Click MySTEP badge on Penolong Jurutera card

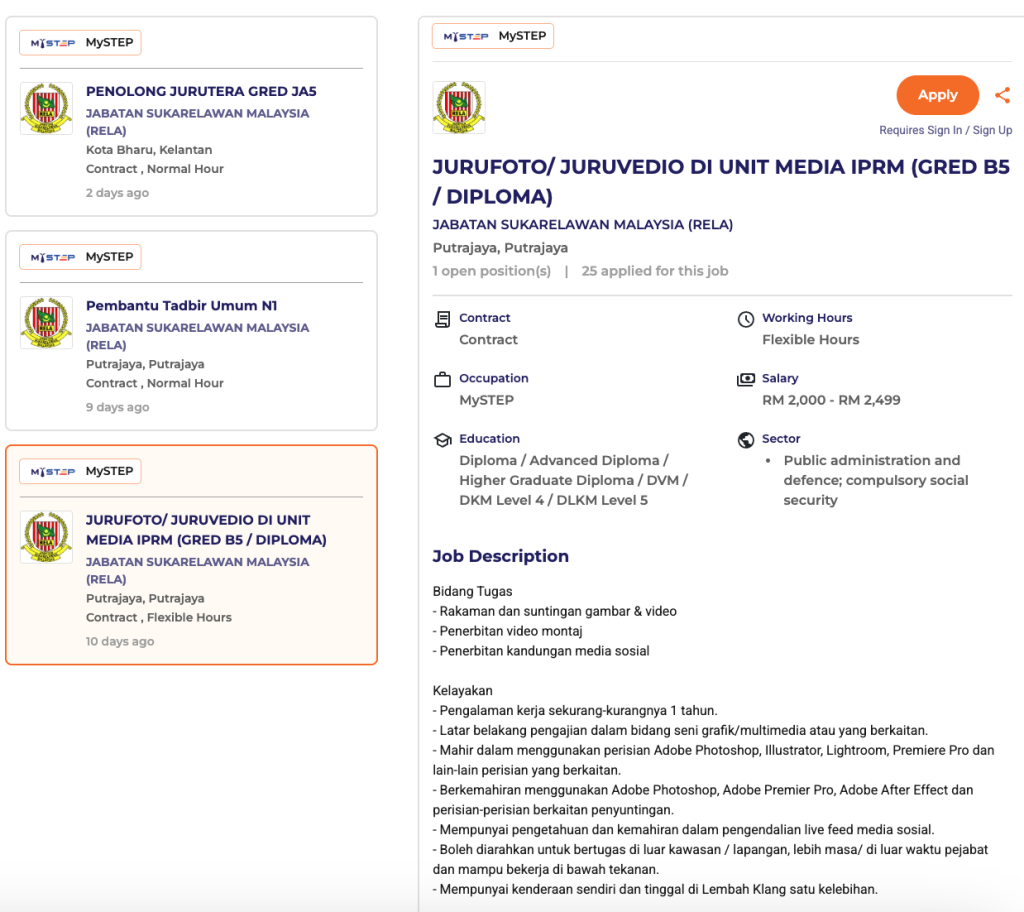pos(80,42)
